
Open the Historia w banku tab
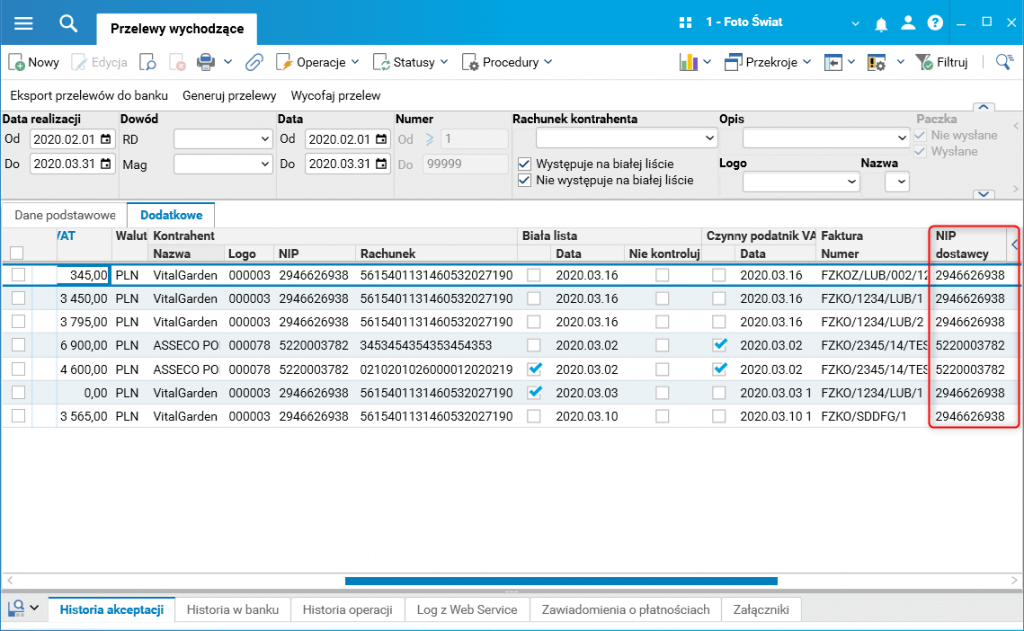click(x=232, y=609)
